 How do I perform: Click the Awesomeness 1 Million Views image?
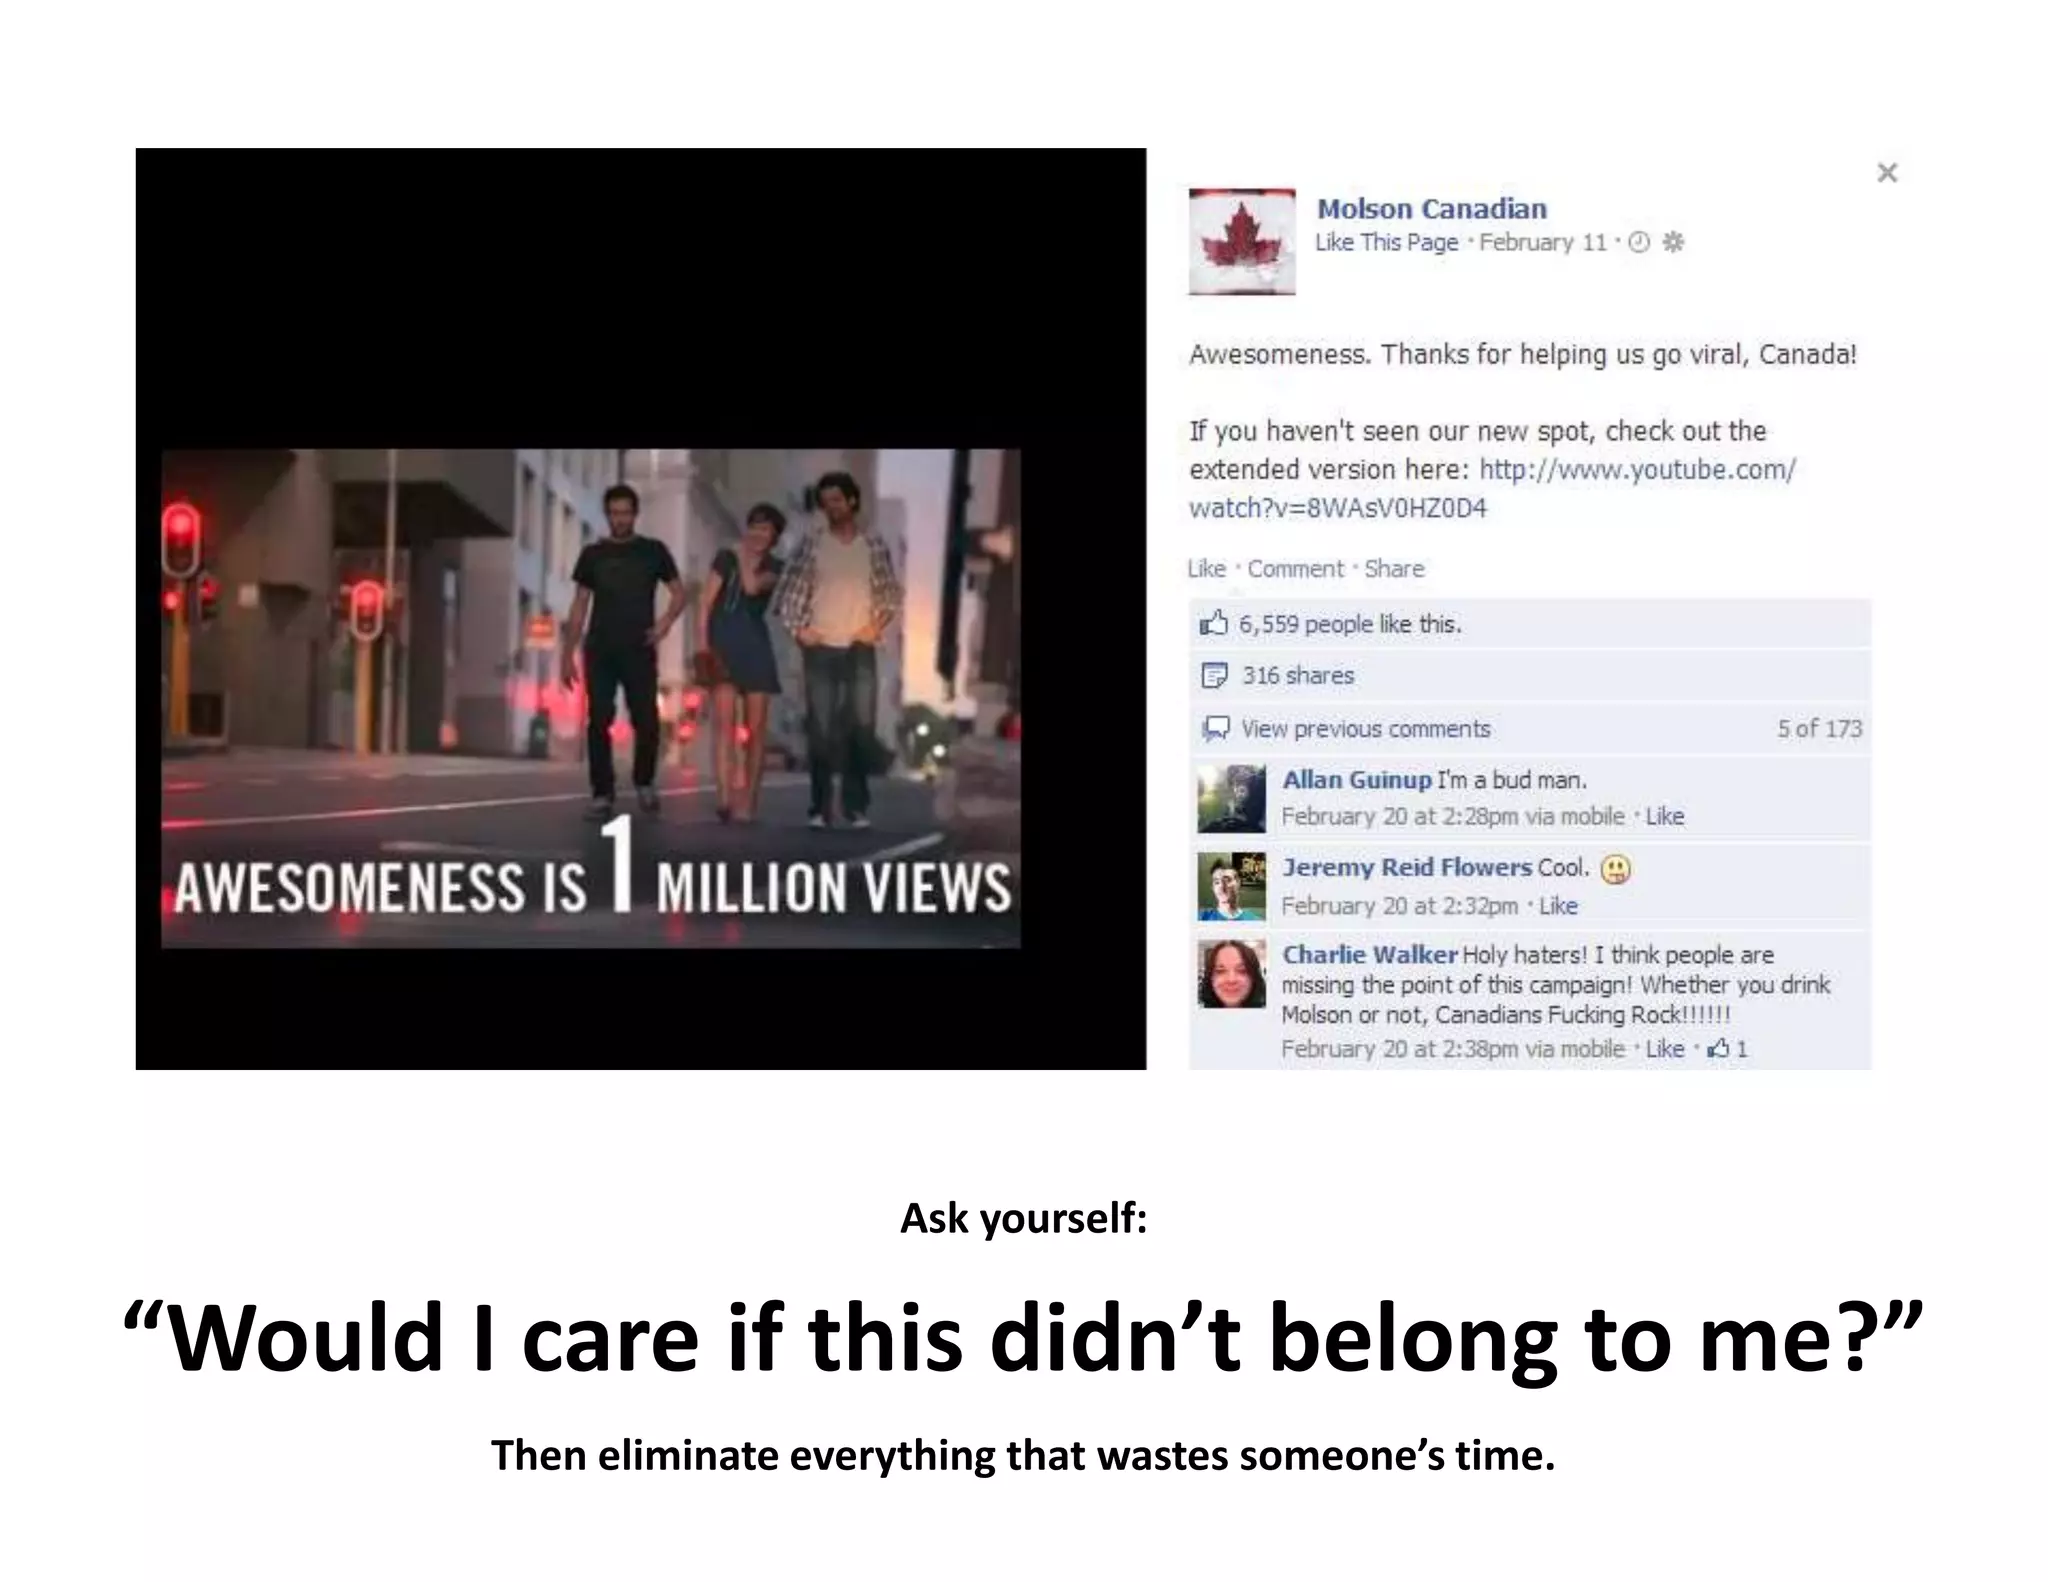[591, 698]
